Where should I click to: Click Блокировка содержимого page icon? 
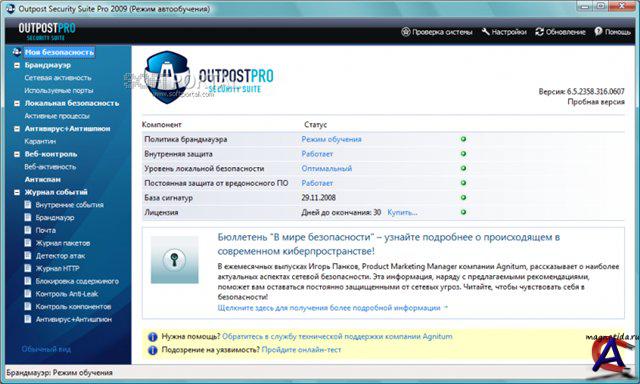[x=28, y=281]
